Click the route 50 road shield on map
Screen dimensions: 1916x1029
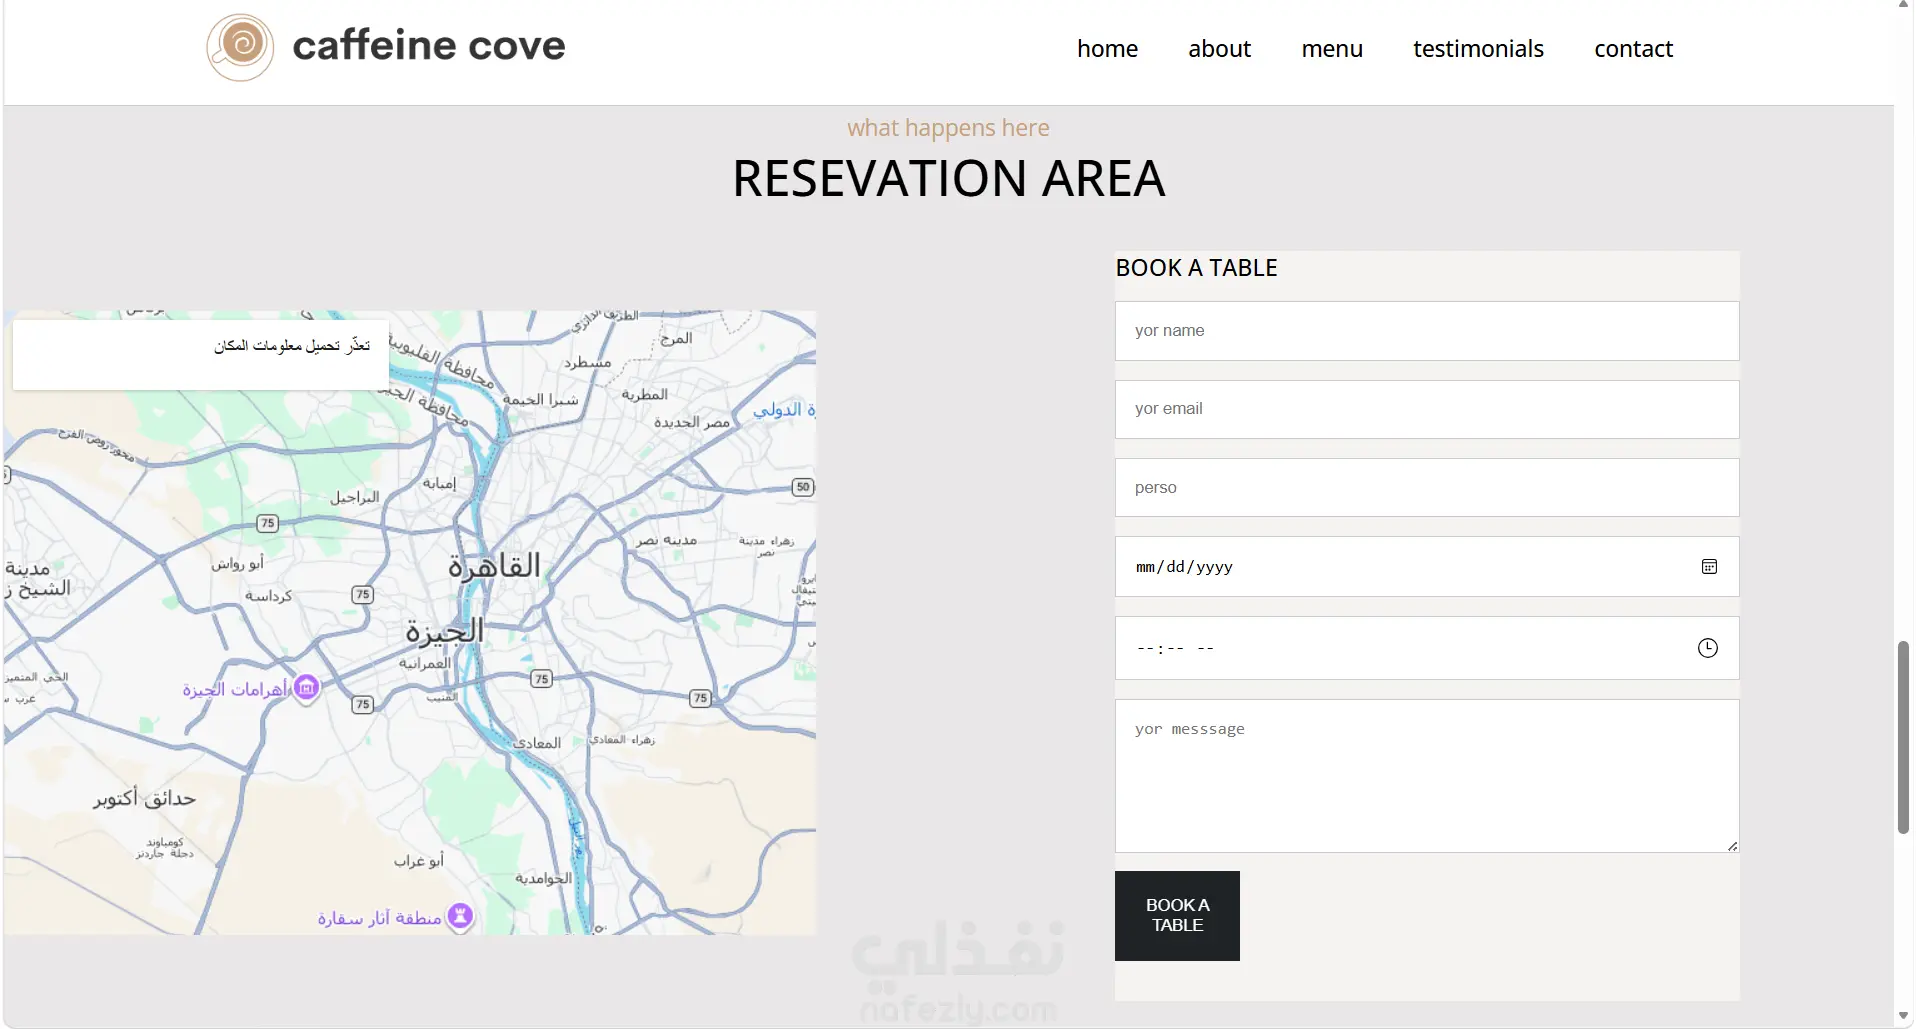[803, 487]
